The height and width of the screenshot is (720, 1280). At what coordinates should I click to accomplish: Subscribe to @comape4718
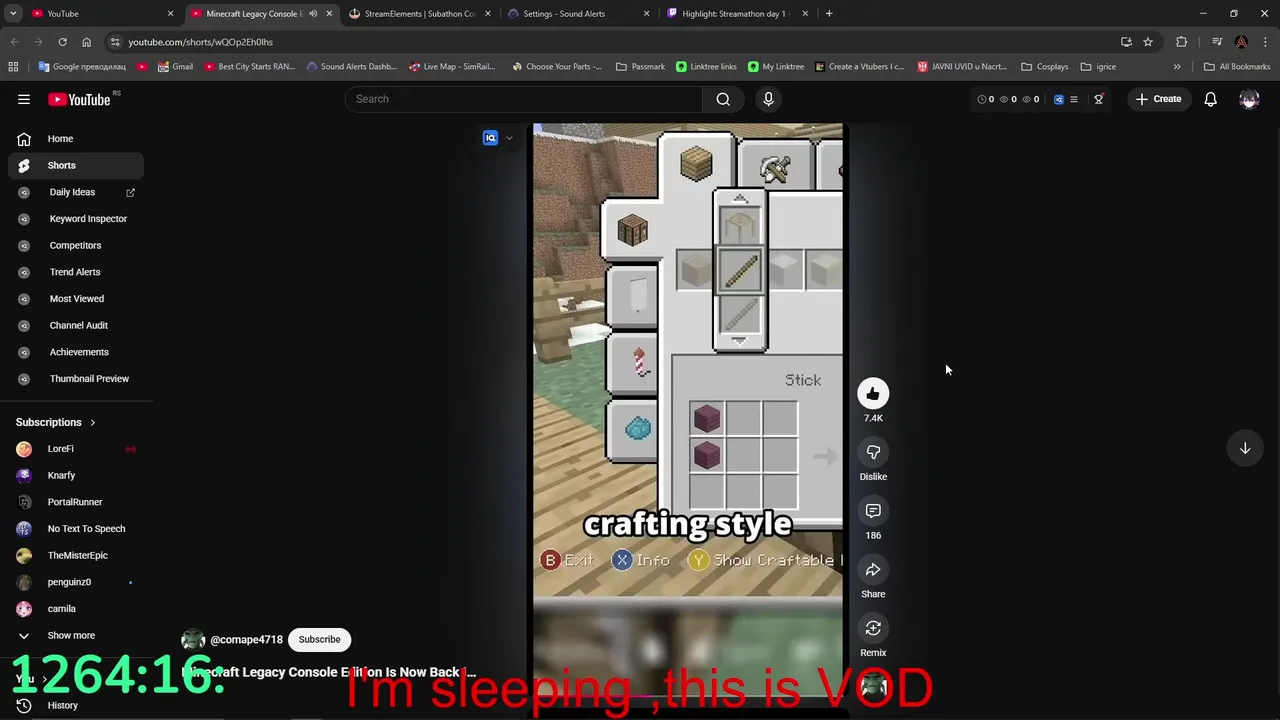319,639
